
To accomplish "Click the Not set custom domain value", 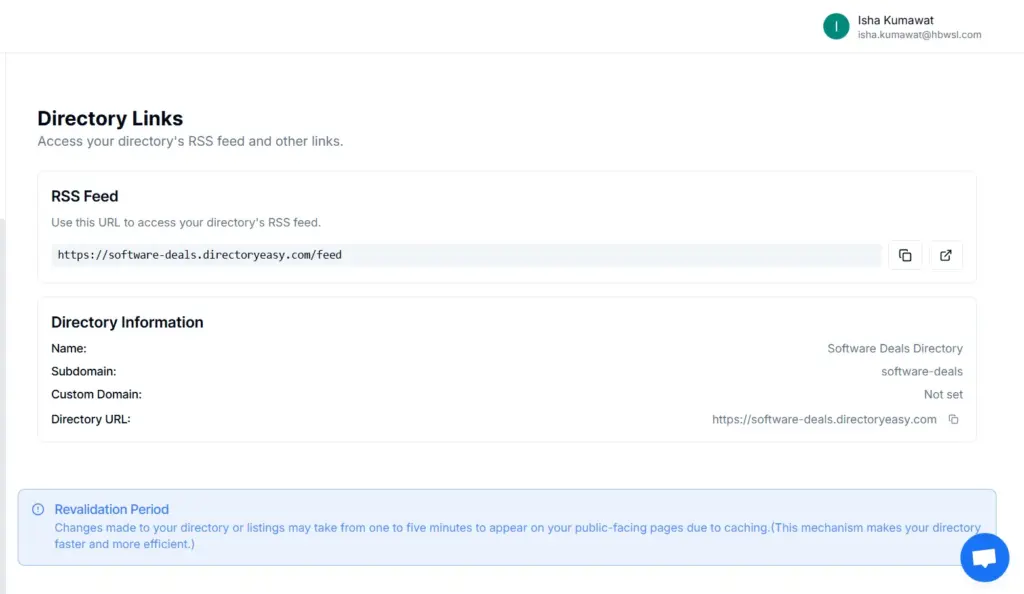I will [943, 394].
